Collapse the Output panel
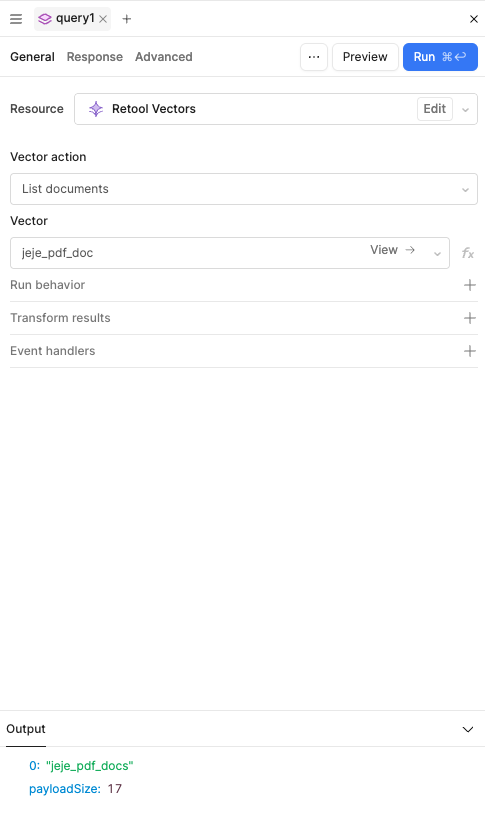 pos(468,729)
